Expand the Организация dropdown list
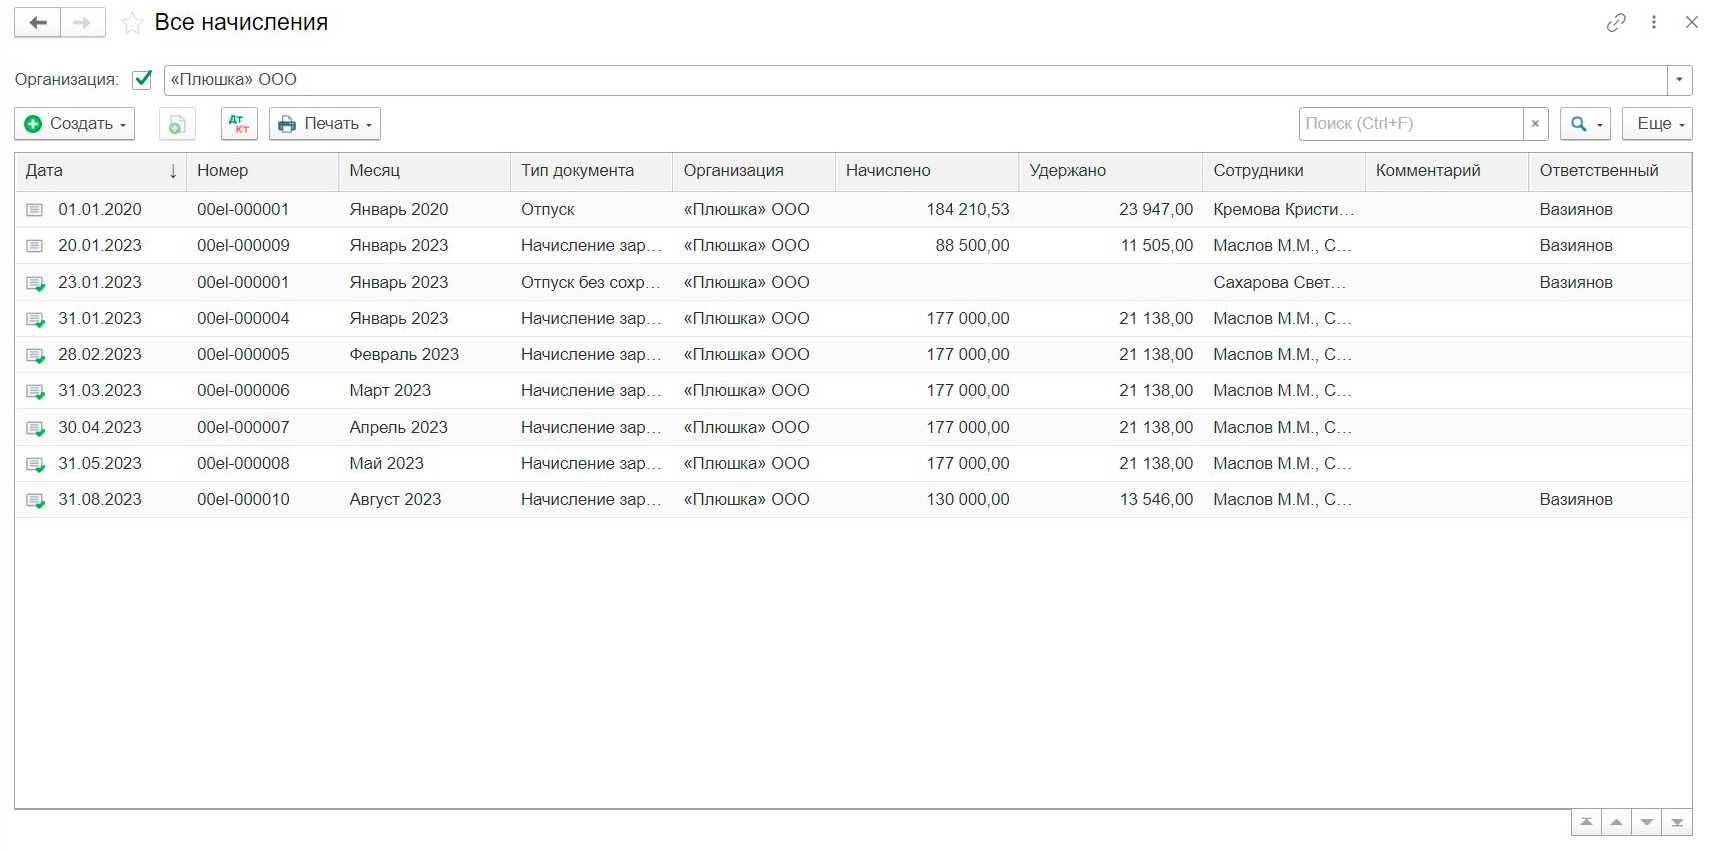The height and width of the screenshot is (851, 1716). (1679, 80)
